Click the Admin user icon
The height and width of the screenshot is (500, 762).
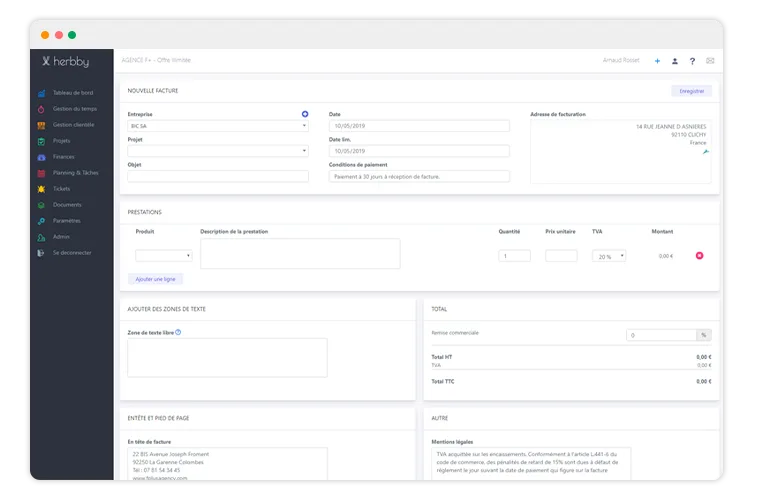pos(41,237)
